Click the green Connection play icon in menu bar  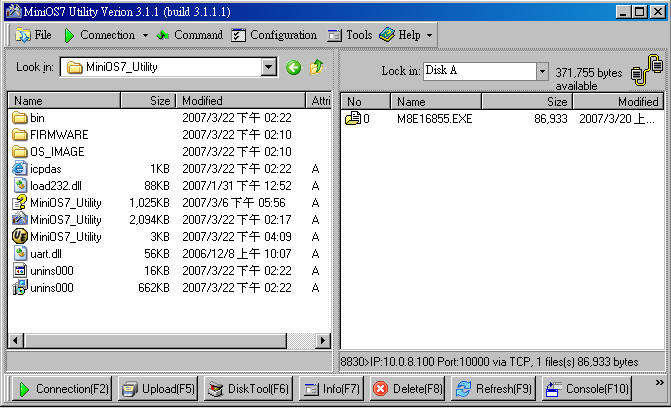(69, 36)
